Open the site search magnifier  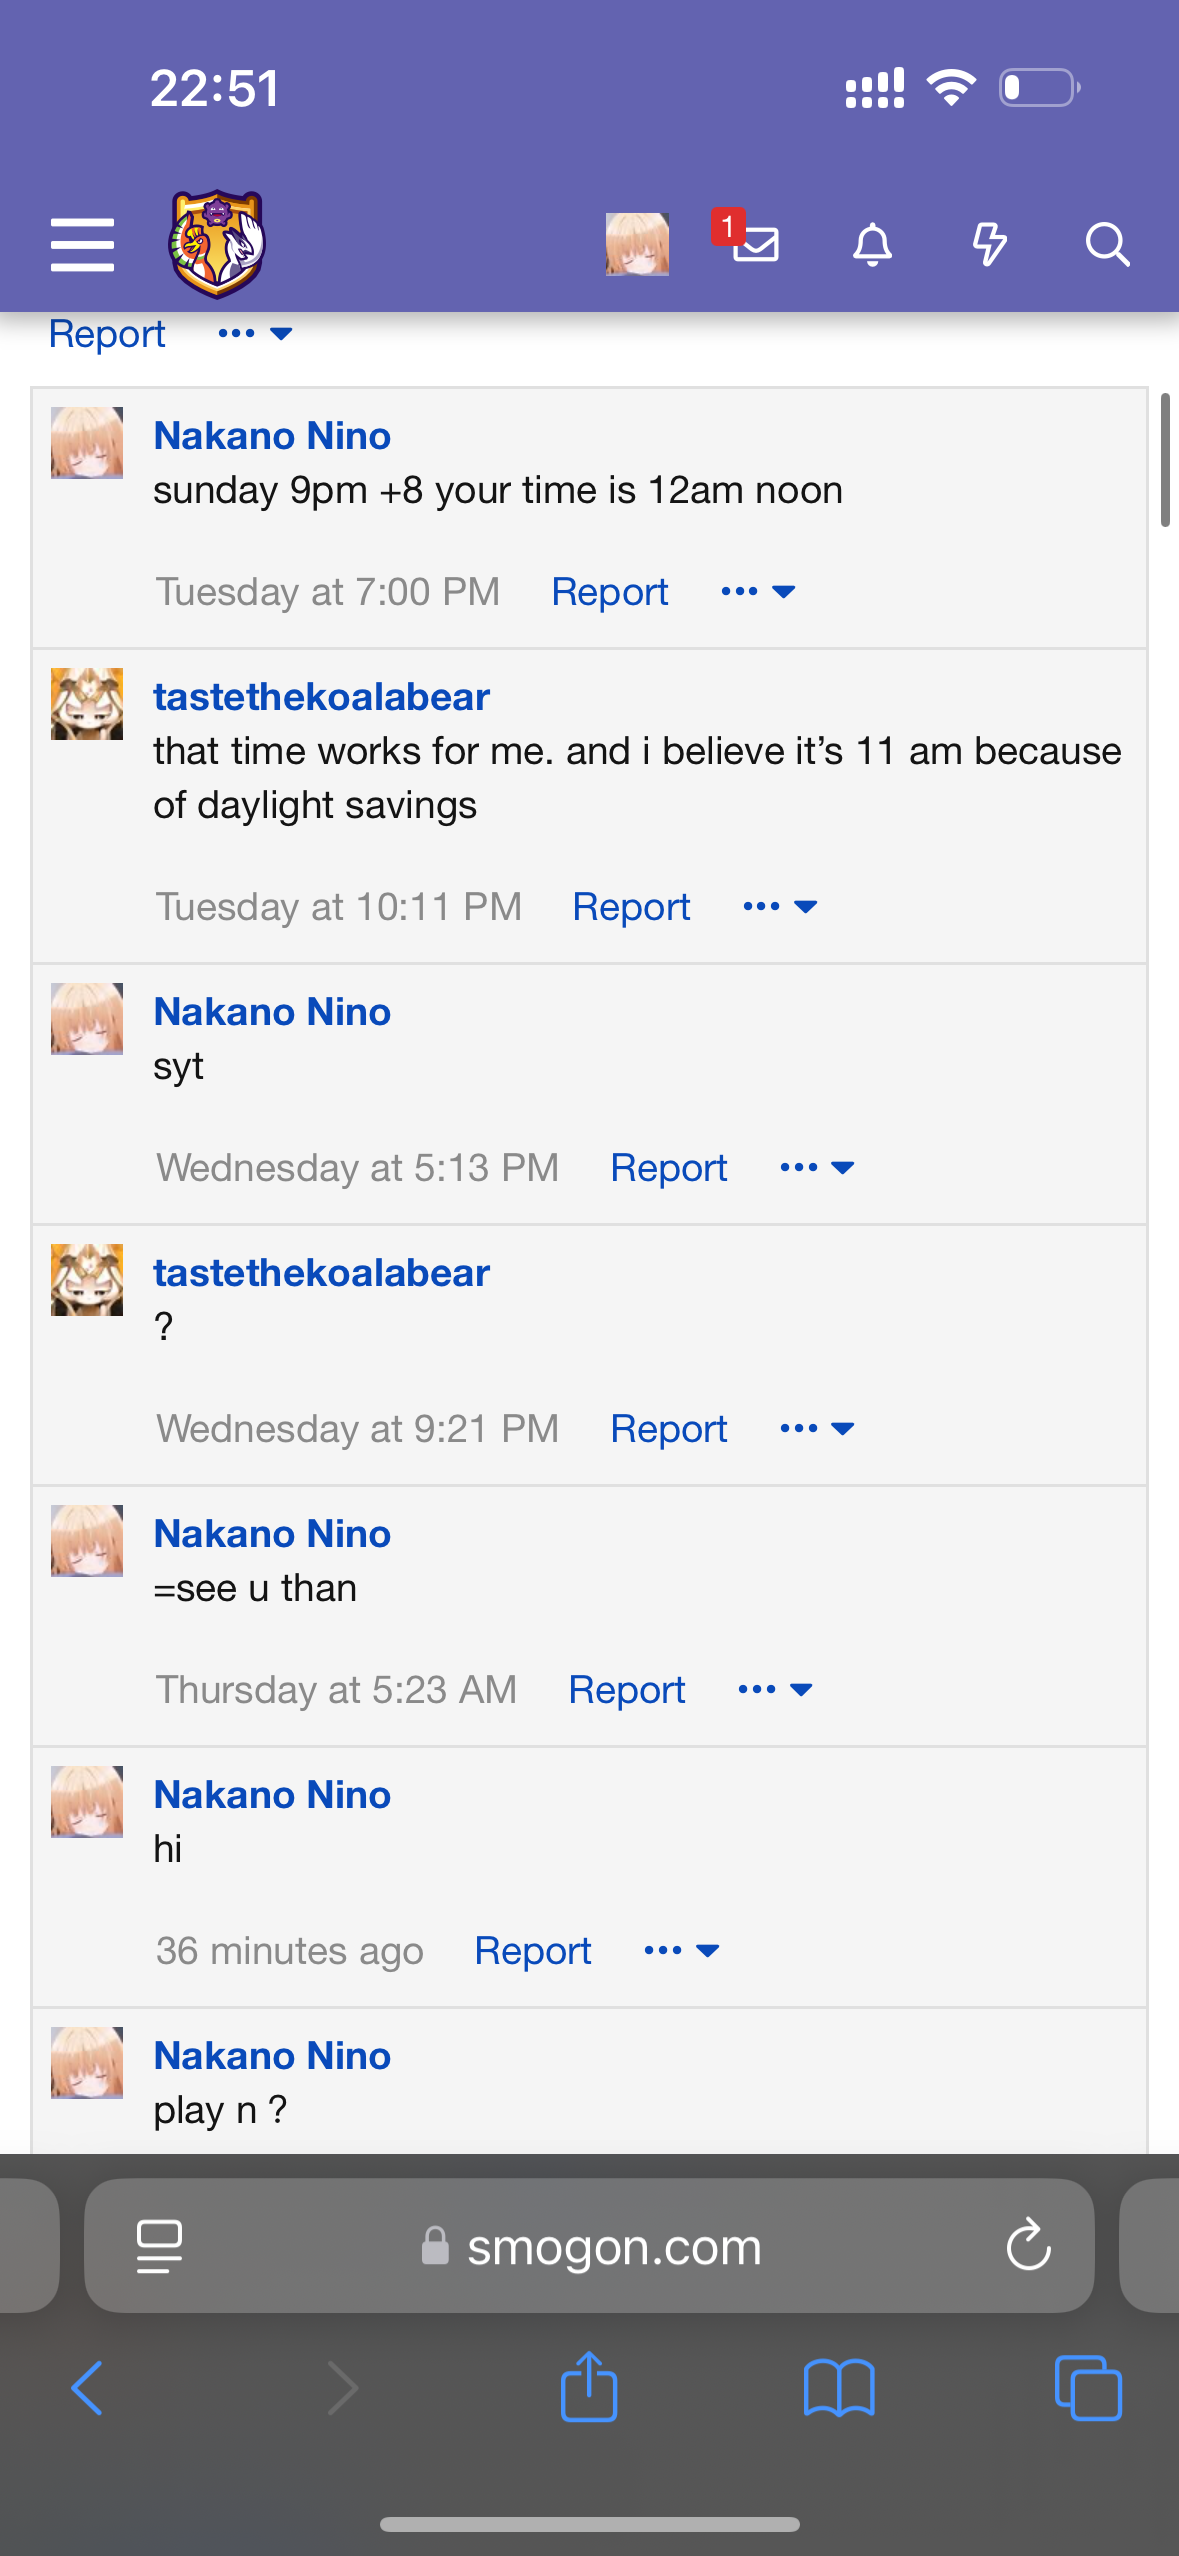click(x=1107, y=245)
